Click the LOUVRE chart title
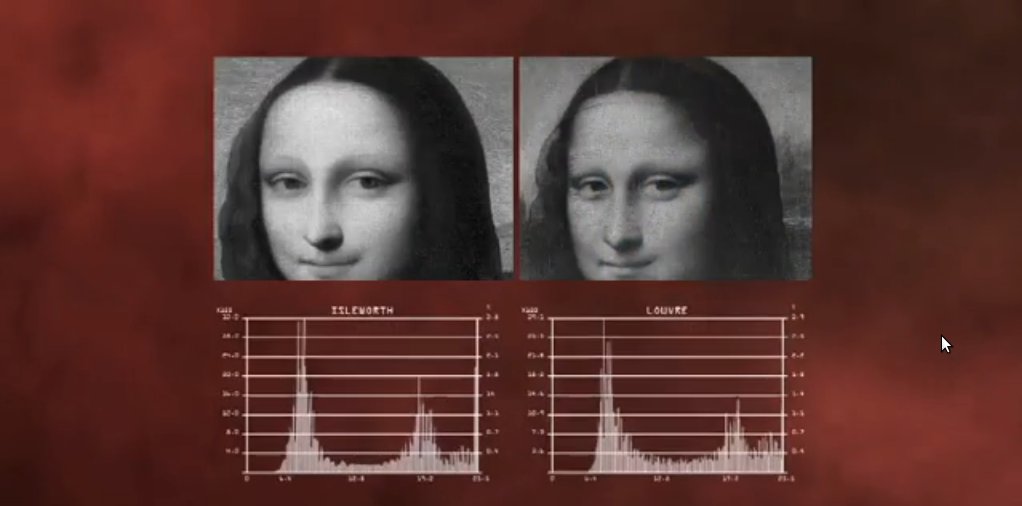The height and width of the screenshot is (506, 1022). [x=667, y=310]
